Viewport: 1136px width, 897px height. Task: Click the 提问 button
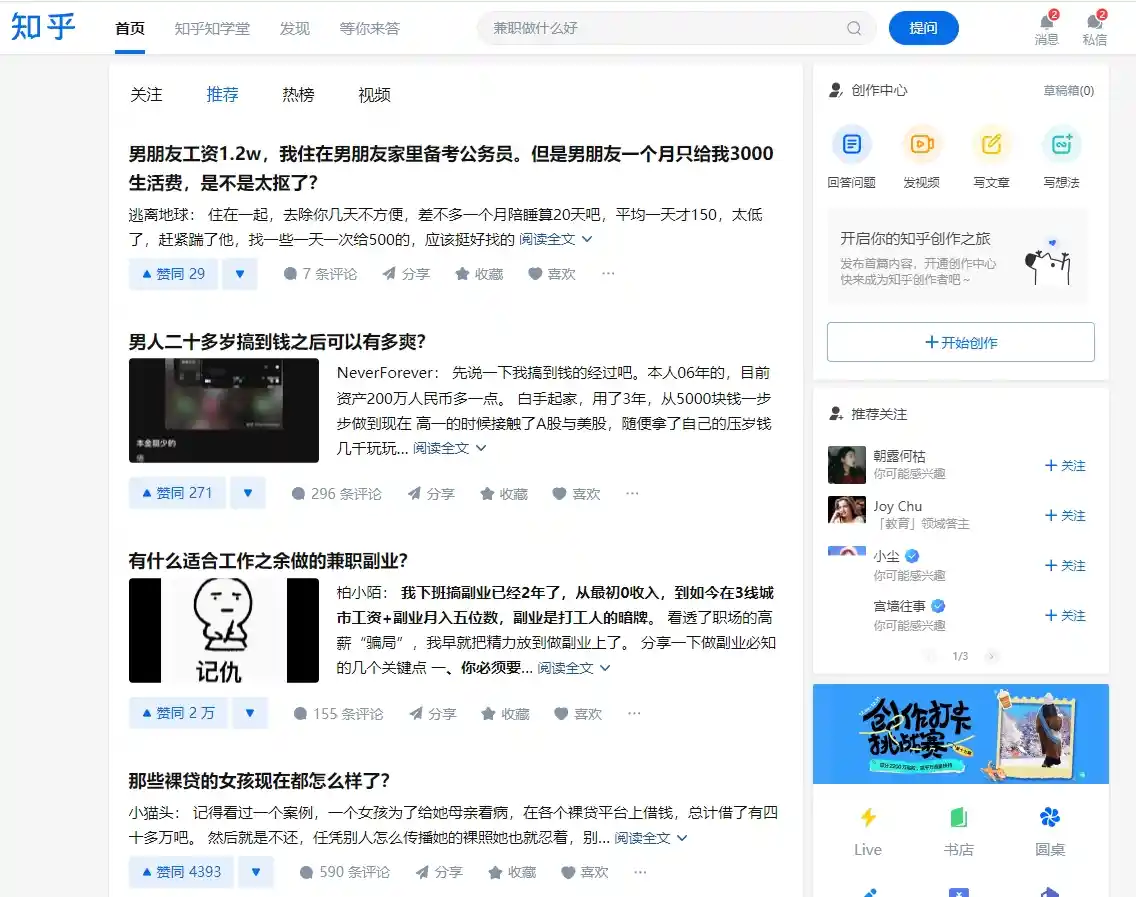pos(923,28)
